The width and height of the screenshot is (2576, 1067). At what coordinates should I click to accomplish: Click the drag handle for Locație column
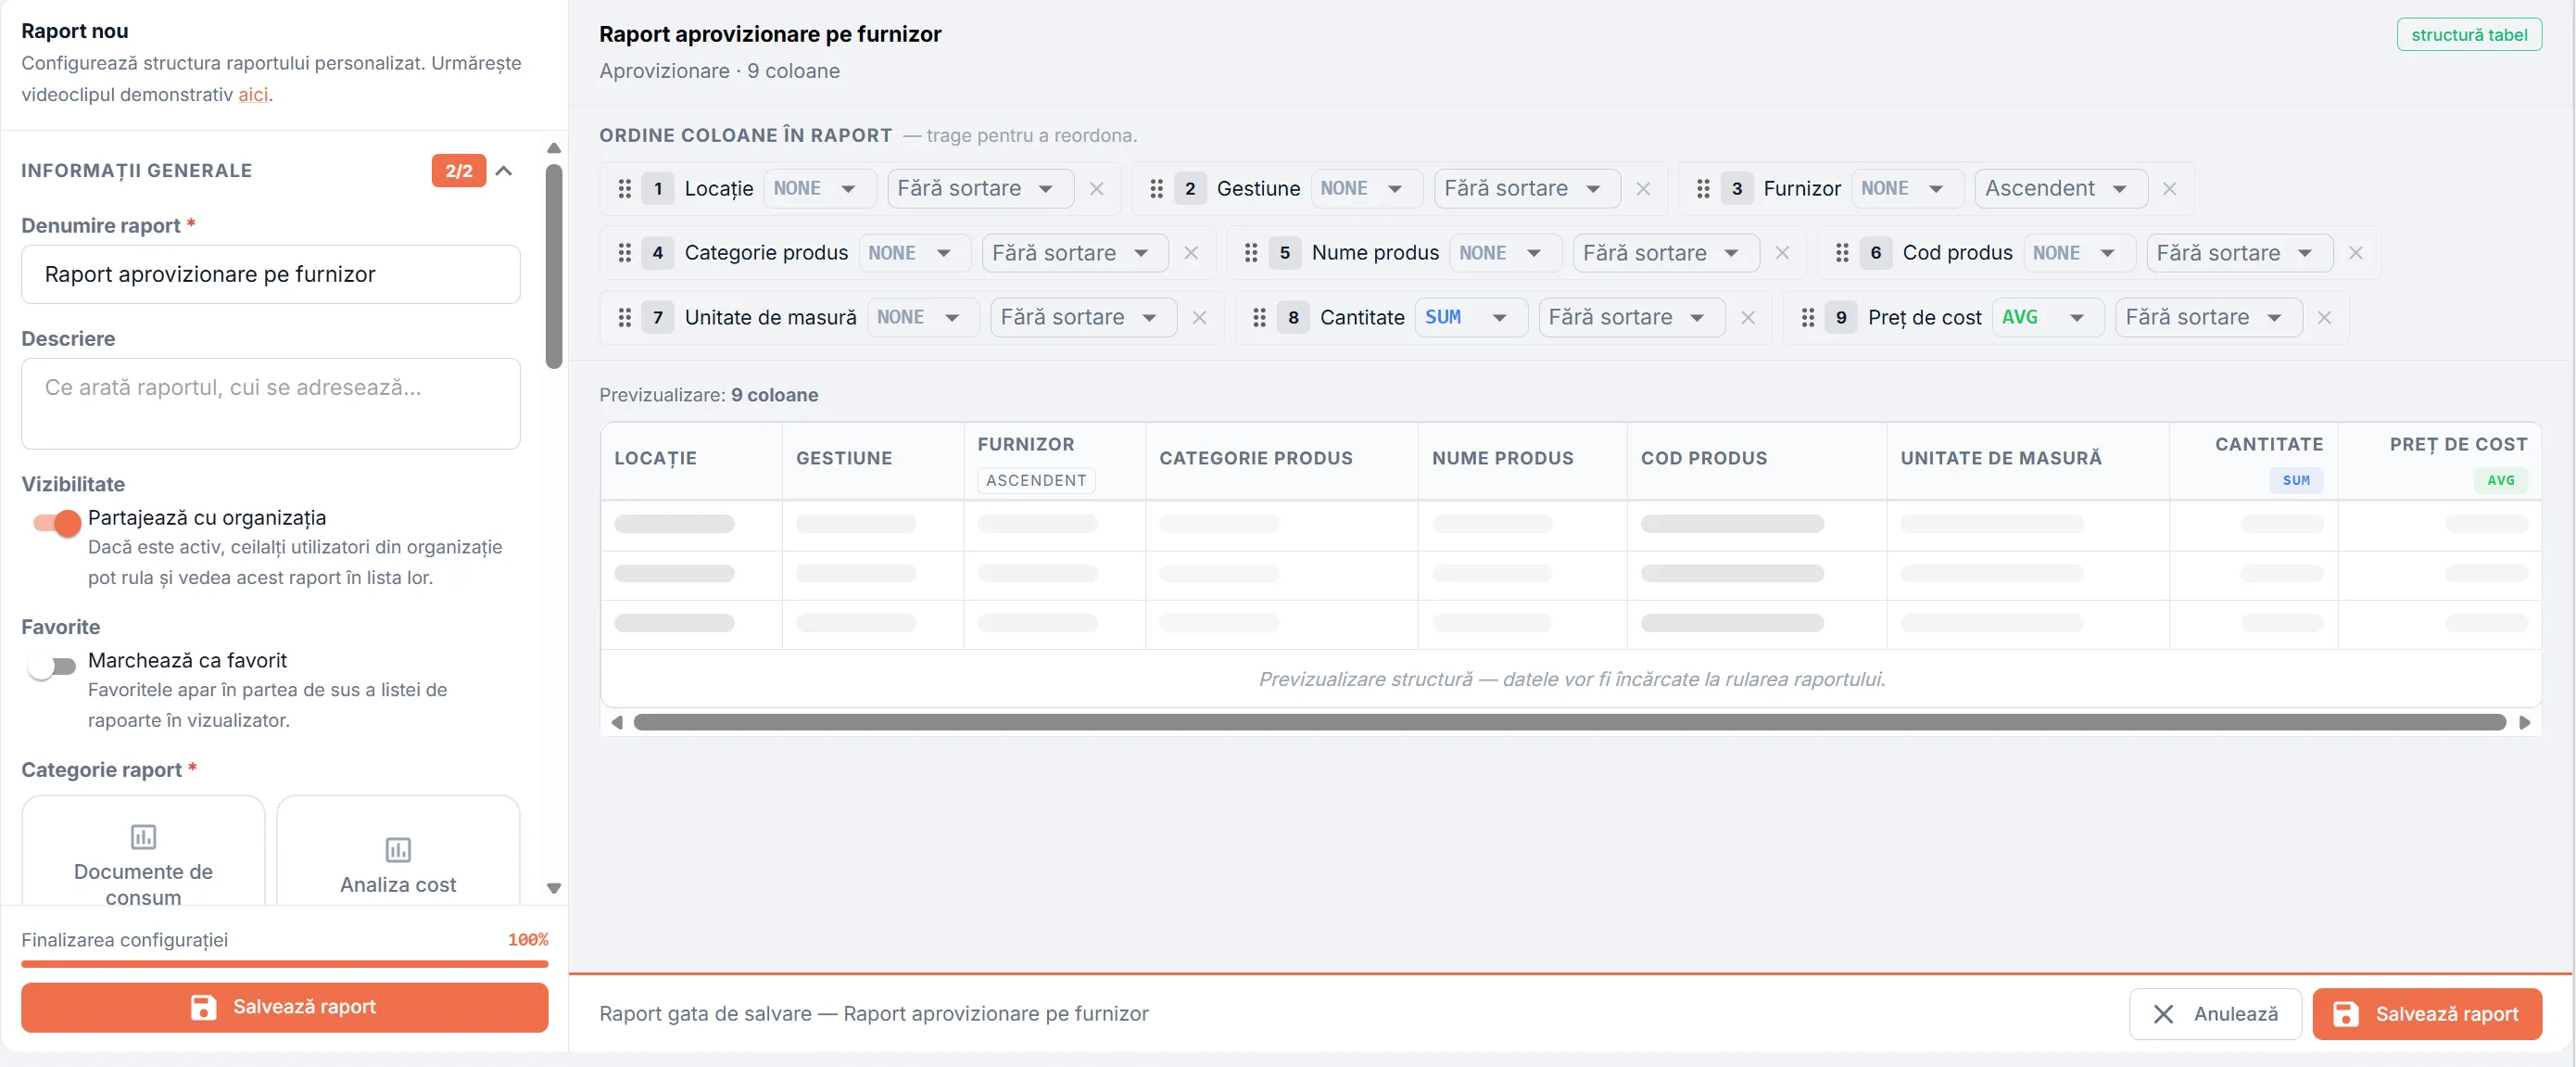point(624,188)
